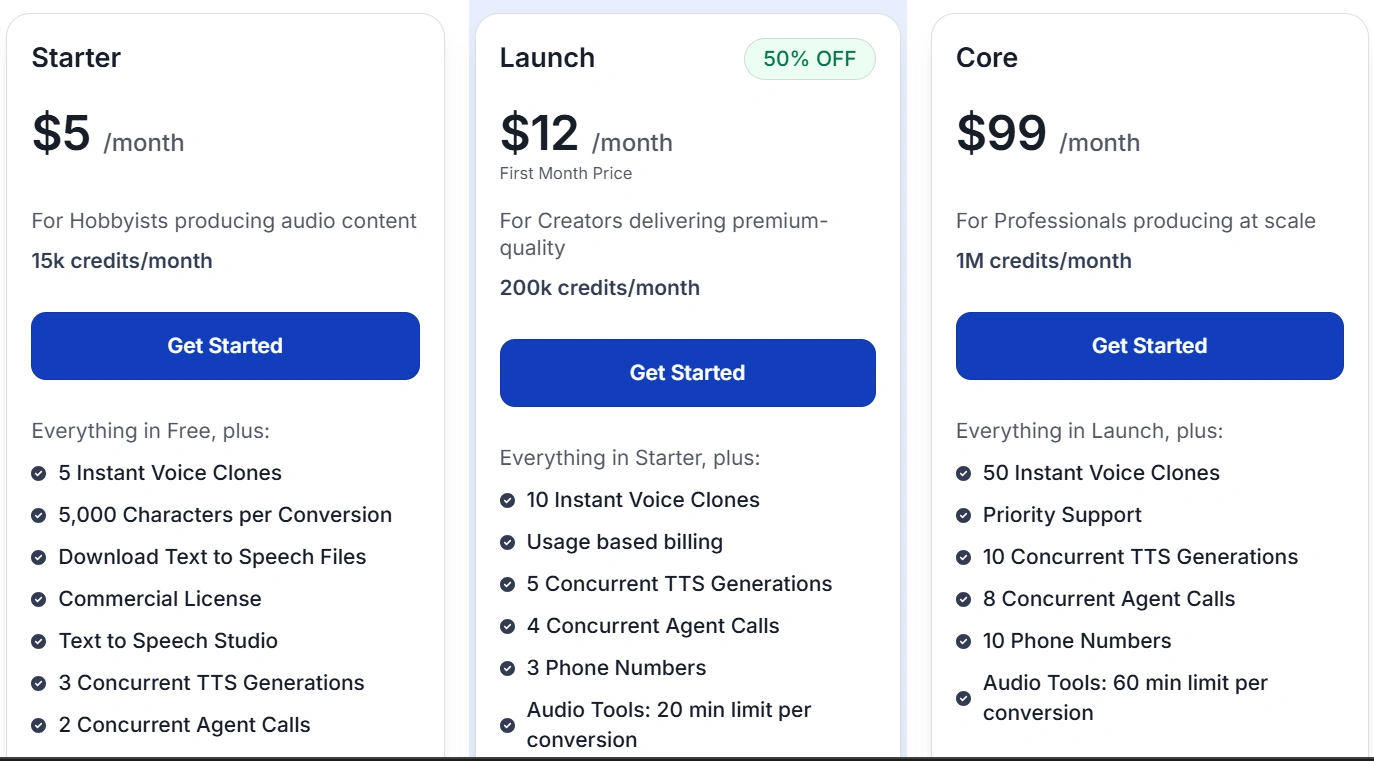
Task: Click 200k credits/month text
Action: pos(599,288)
